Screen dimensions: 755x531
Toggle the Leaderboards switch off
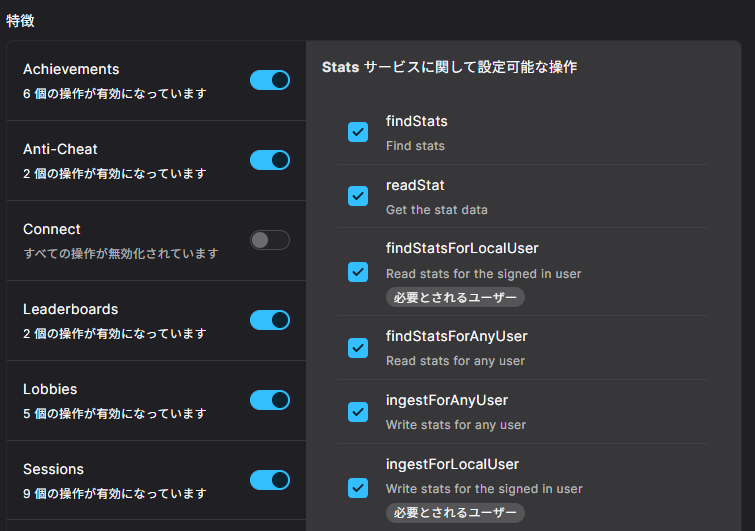coord(270,320)
